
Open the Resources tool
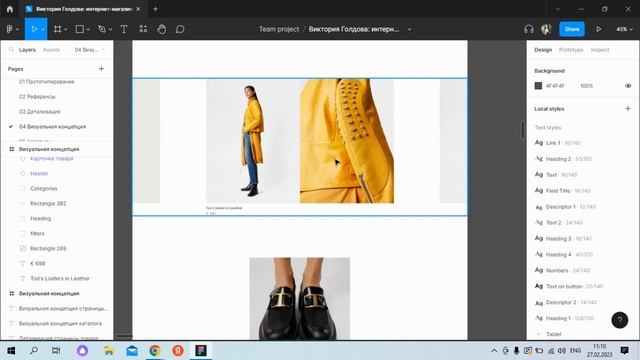point(143,29)
